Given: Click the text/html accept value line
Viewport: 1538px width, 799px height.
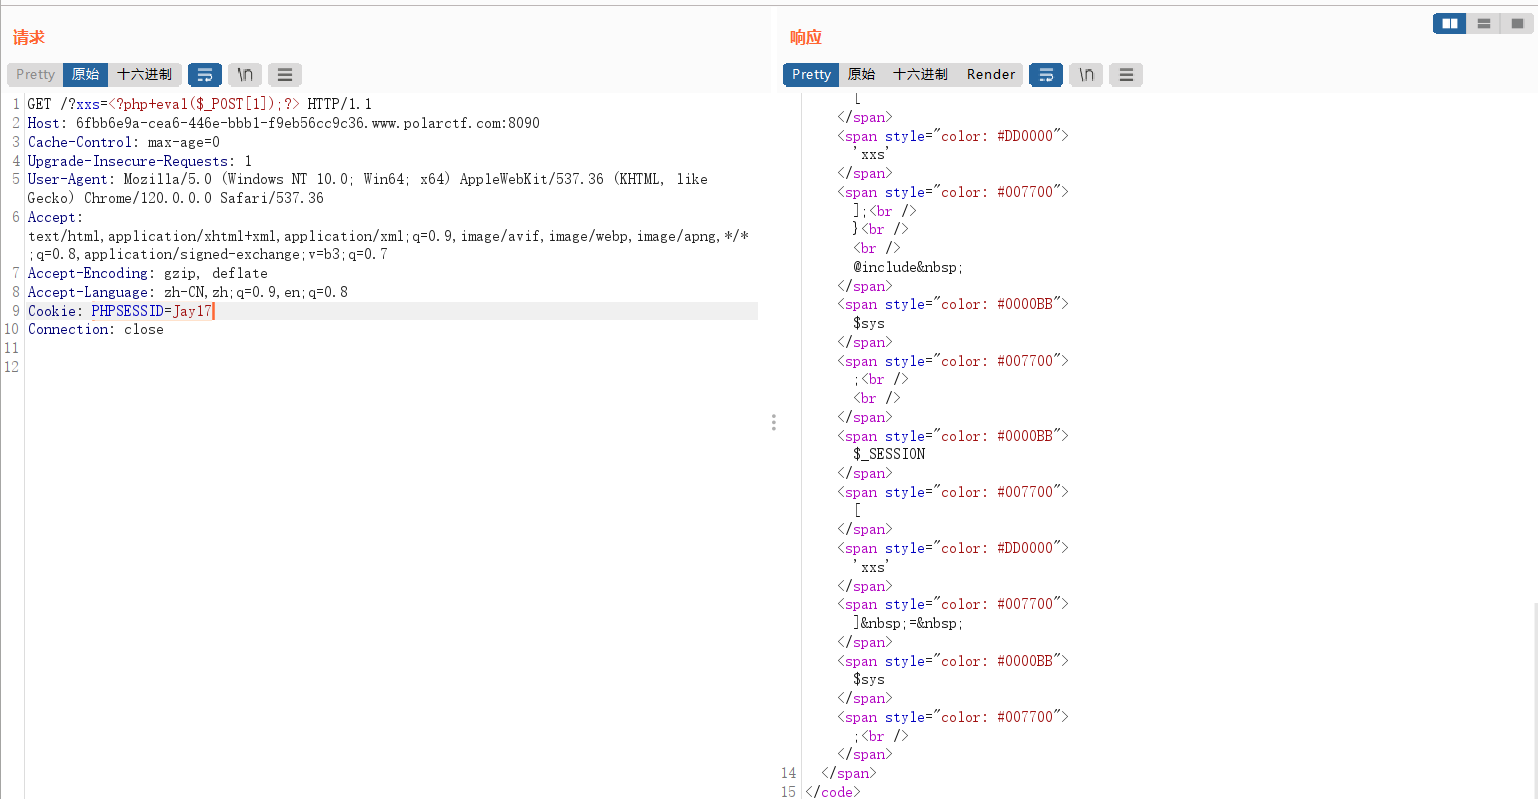Looking at the screenshot, I should (x=388, y=236).
